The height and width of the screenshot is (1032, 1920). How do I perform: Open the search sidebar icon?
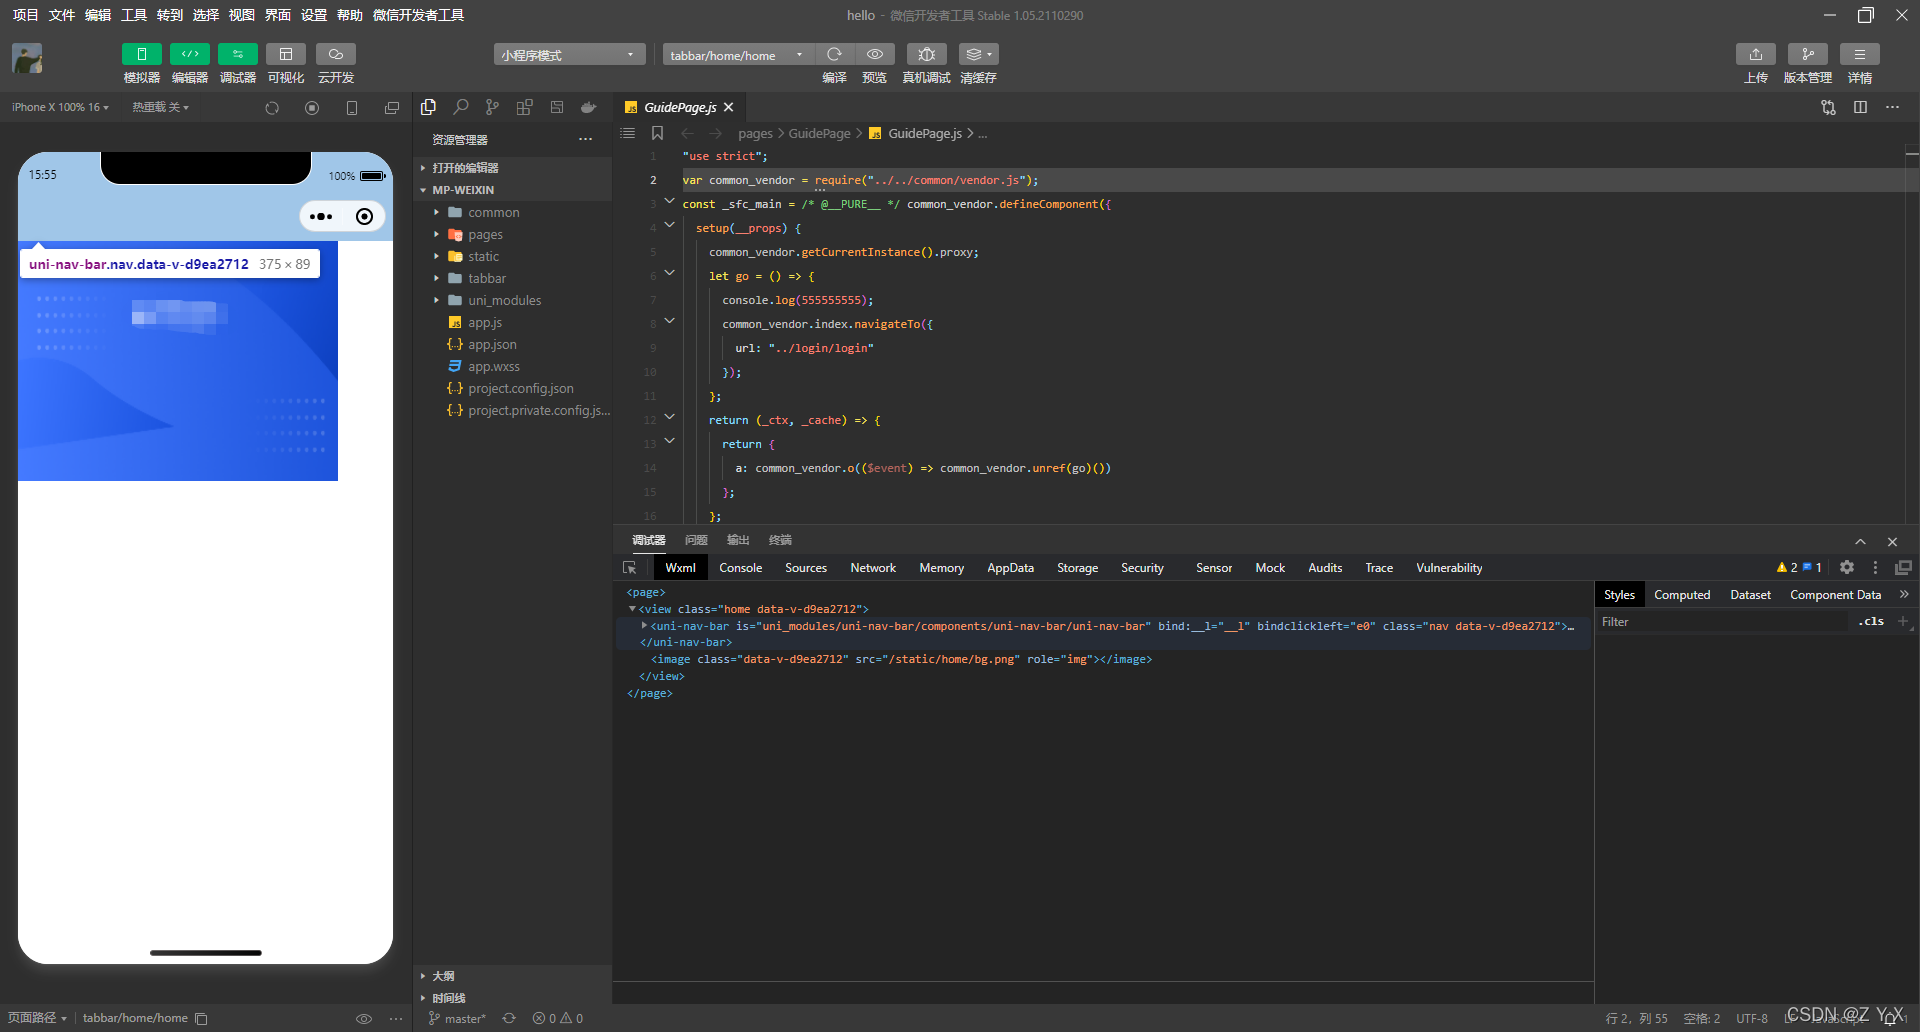[x=461, y=107]
